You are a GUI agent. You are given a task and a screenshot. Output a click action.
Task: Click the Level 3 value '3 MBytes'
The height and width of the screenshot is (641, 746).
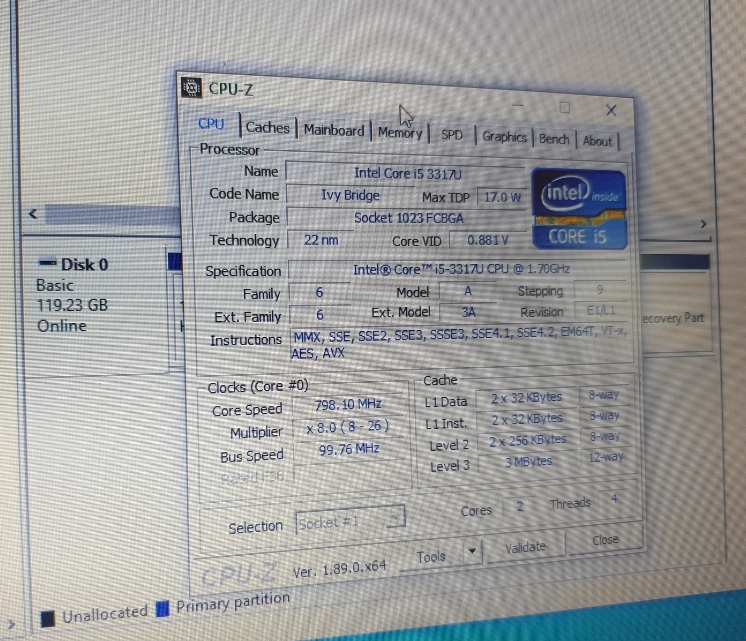528,462
